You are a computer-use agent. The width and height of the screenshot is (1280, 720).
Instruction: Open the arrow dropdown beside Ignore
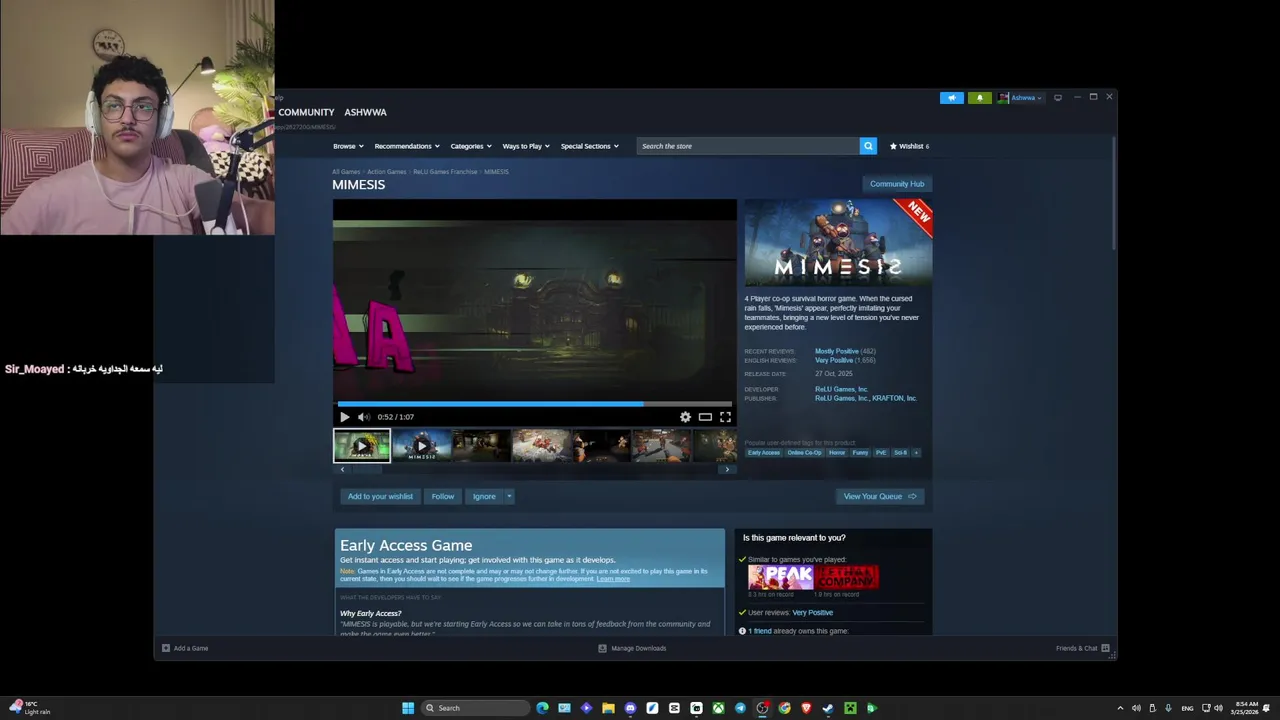click(508, 496)
